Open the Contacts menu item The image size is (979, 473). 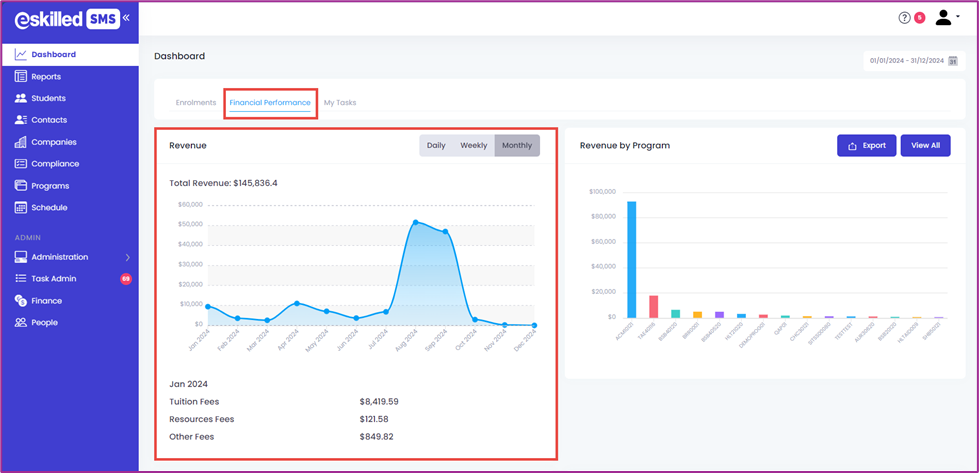49,120
